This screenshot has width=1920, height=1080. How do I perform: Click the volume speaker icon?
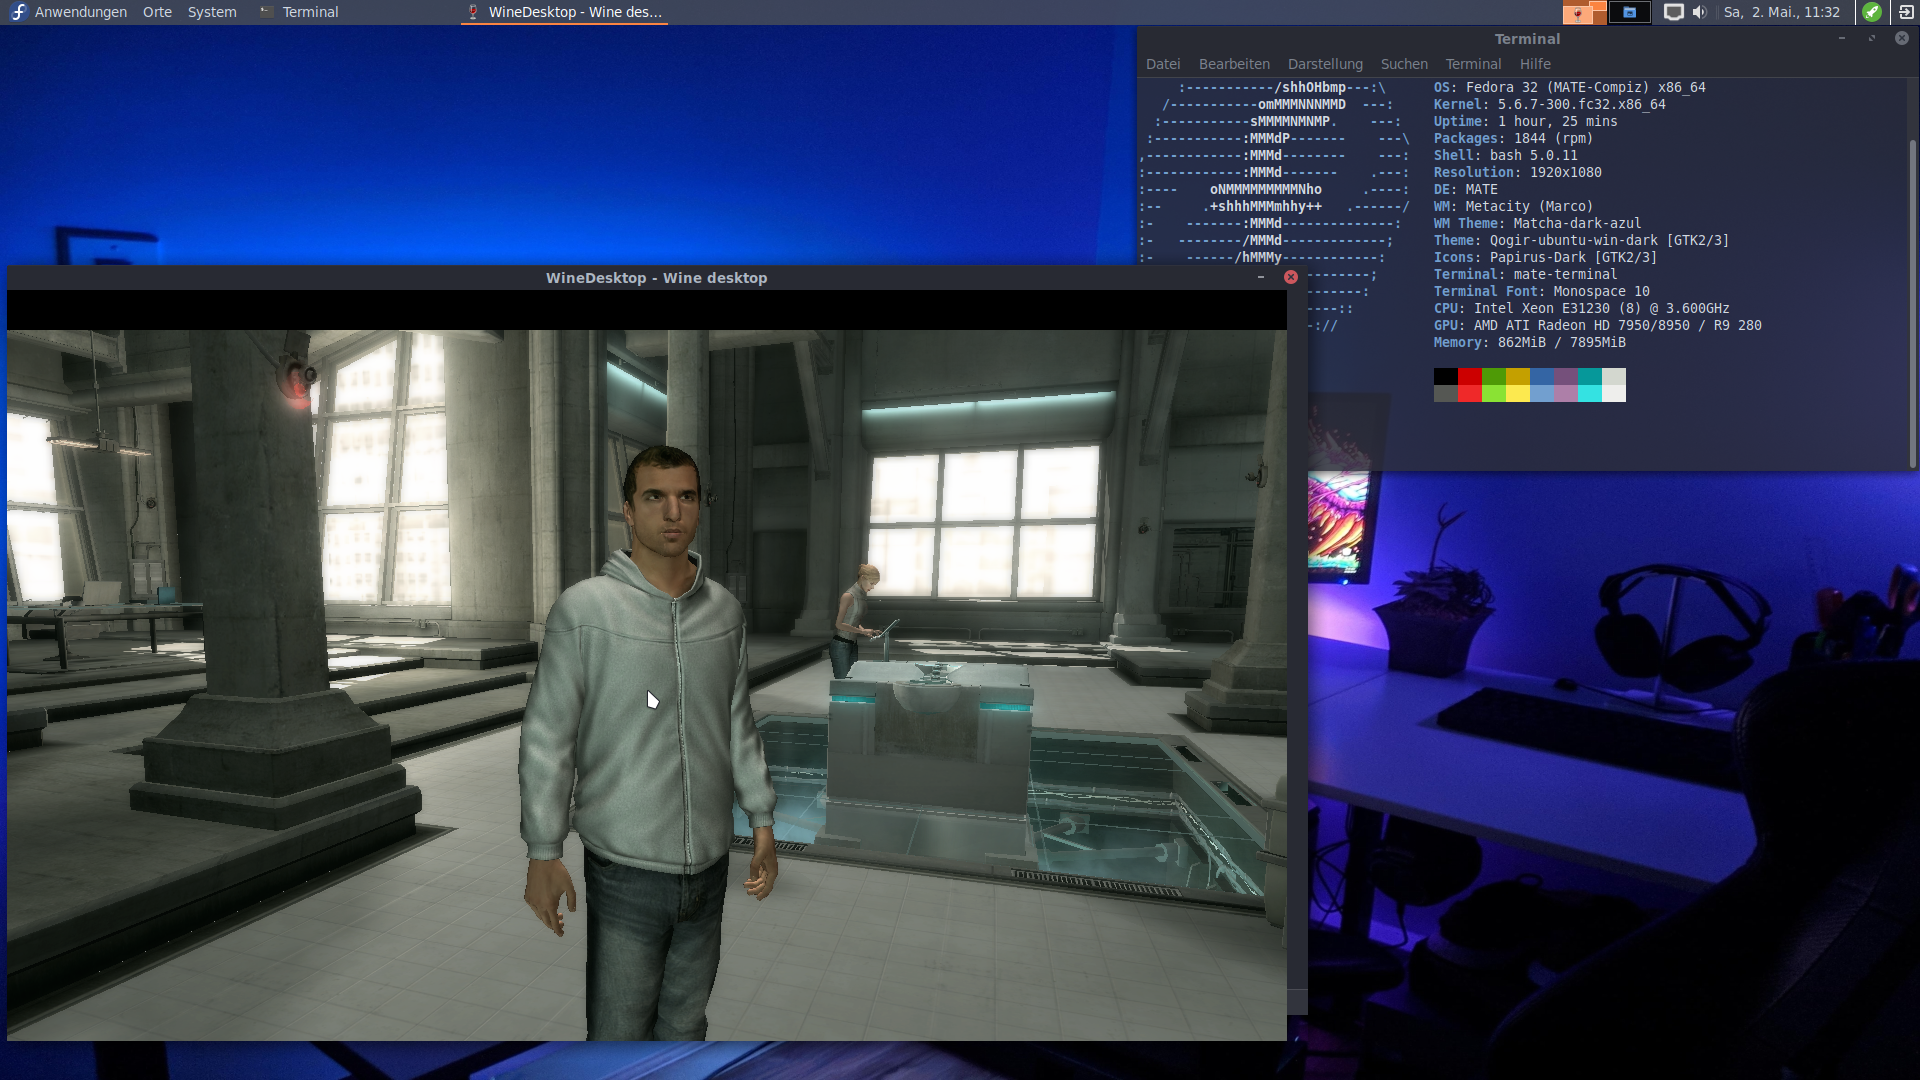pyautogui.click(x=1699, y=12)
